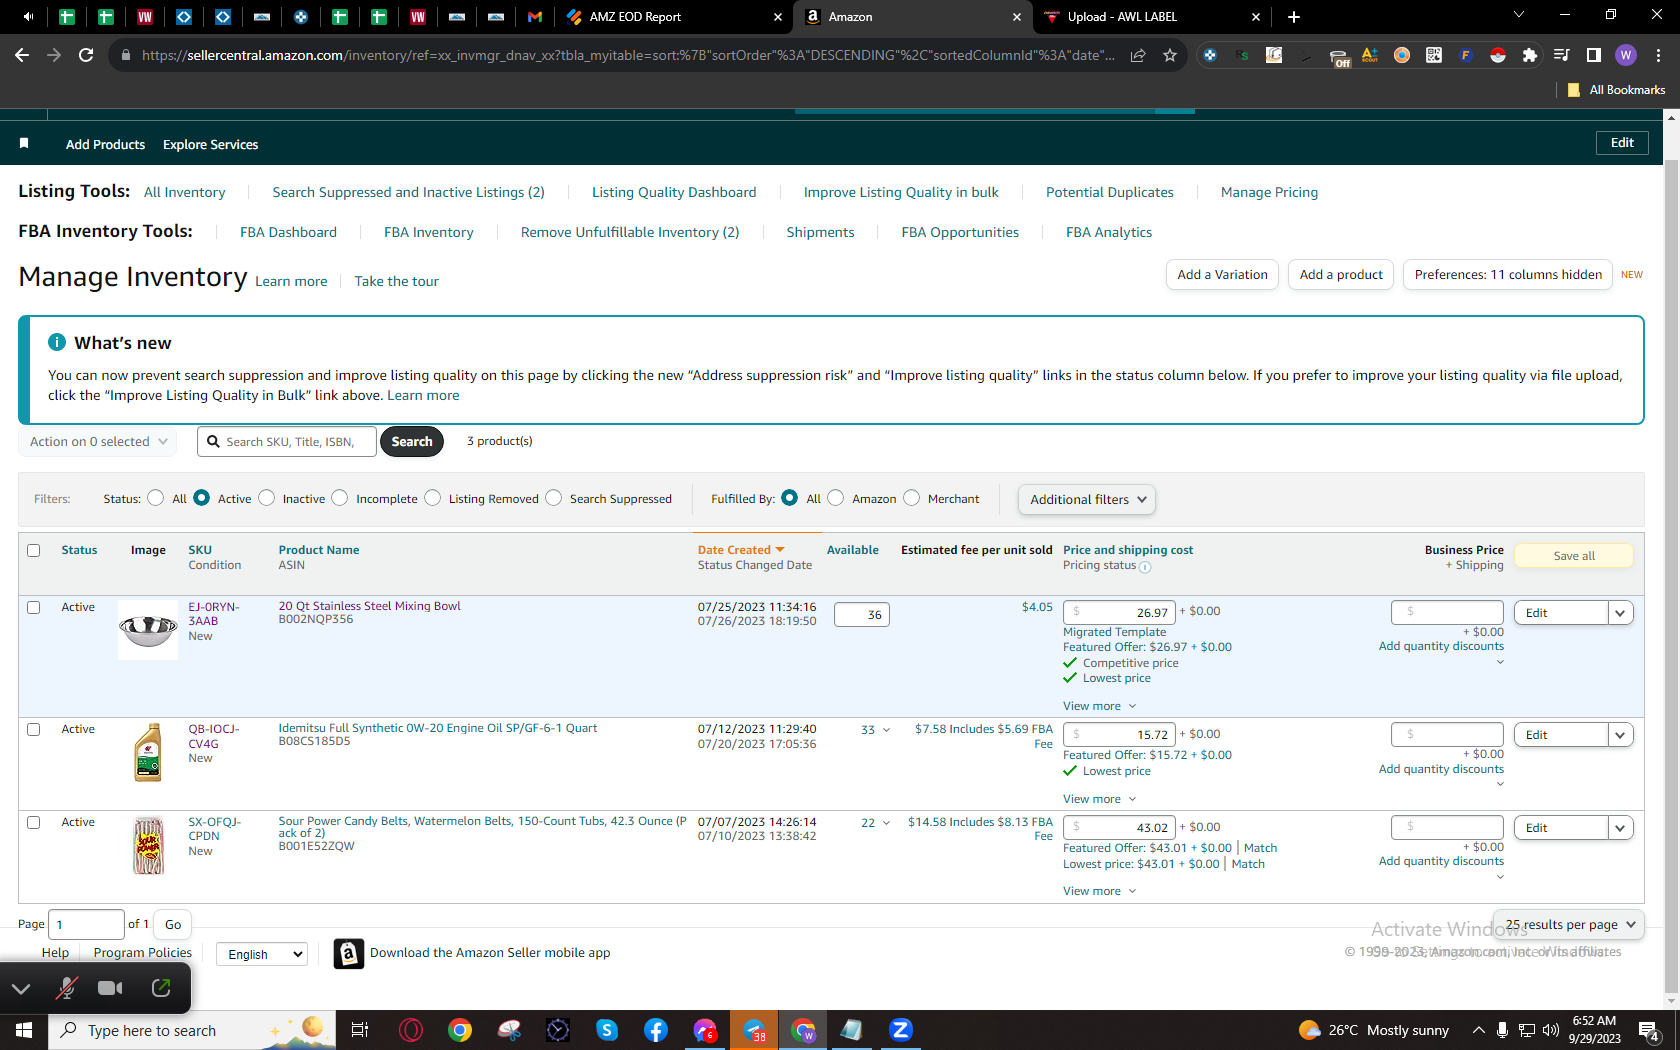The height and width of the screenshot is (1050, 1680).
Task: Click the page number input field
Action: click(x=87, y=925)
